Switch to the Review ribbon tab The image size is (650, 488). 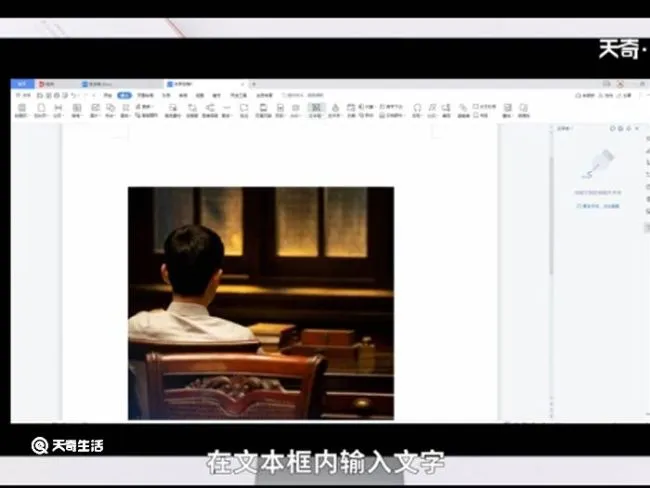(x=183, y=95)
